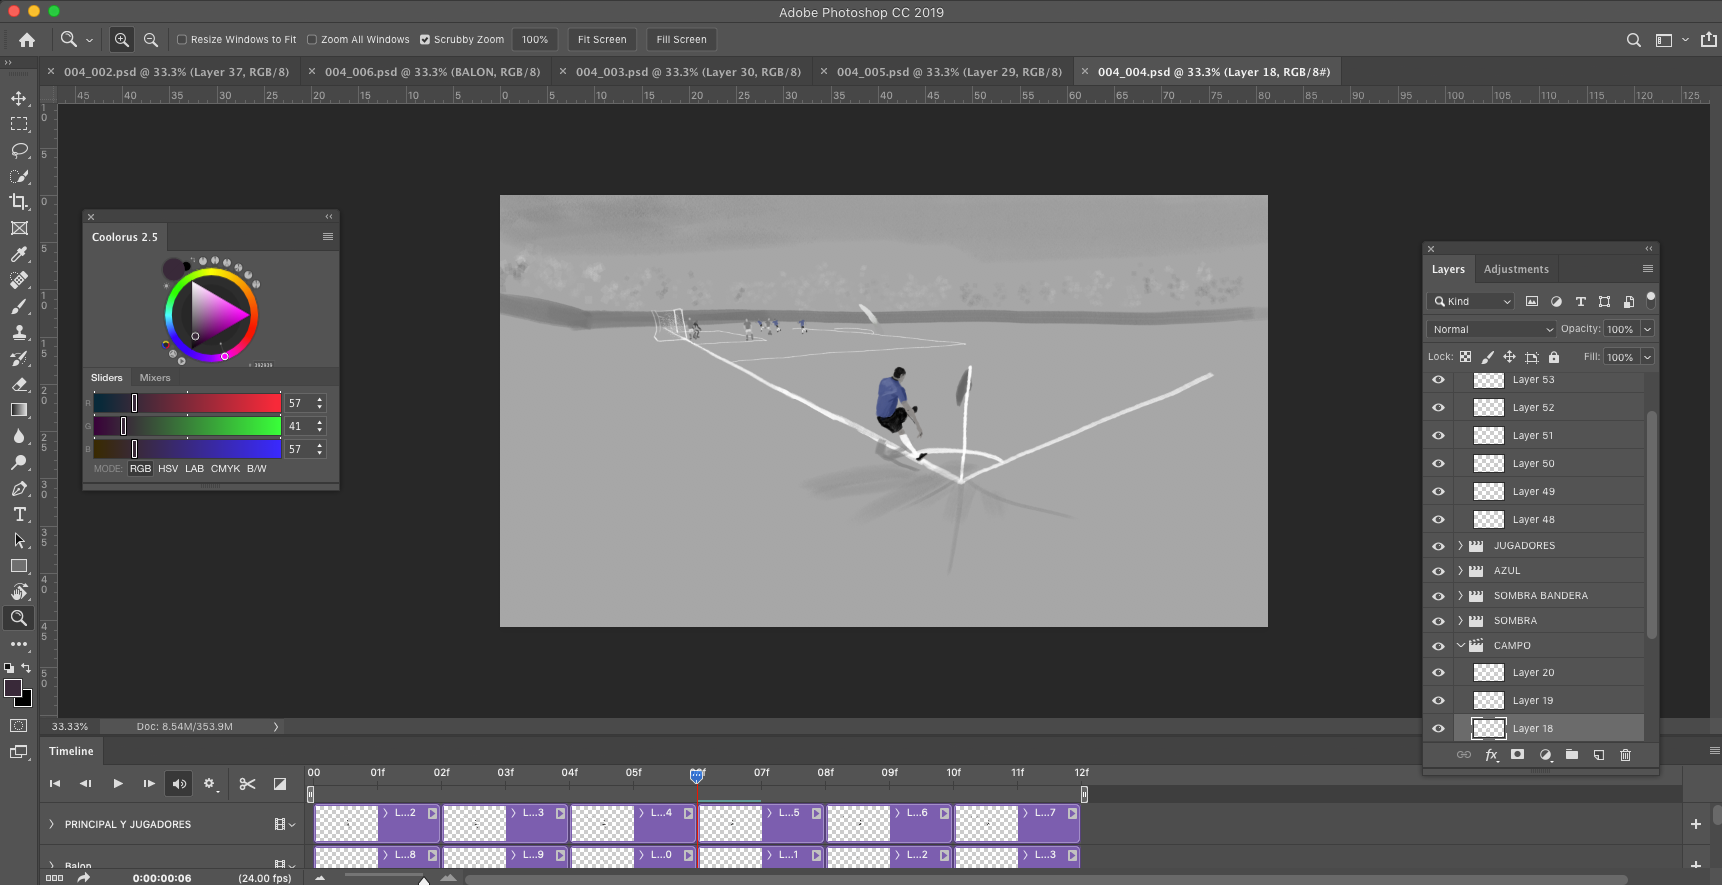Switch to 004_006.psd document tab
The image size is (1722, 885).
432,72
